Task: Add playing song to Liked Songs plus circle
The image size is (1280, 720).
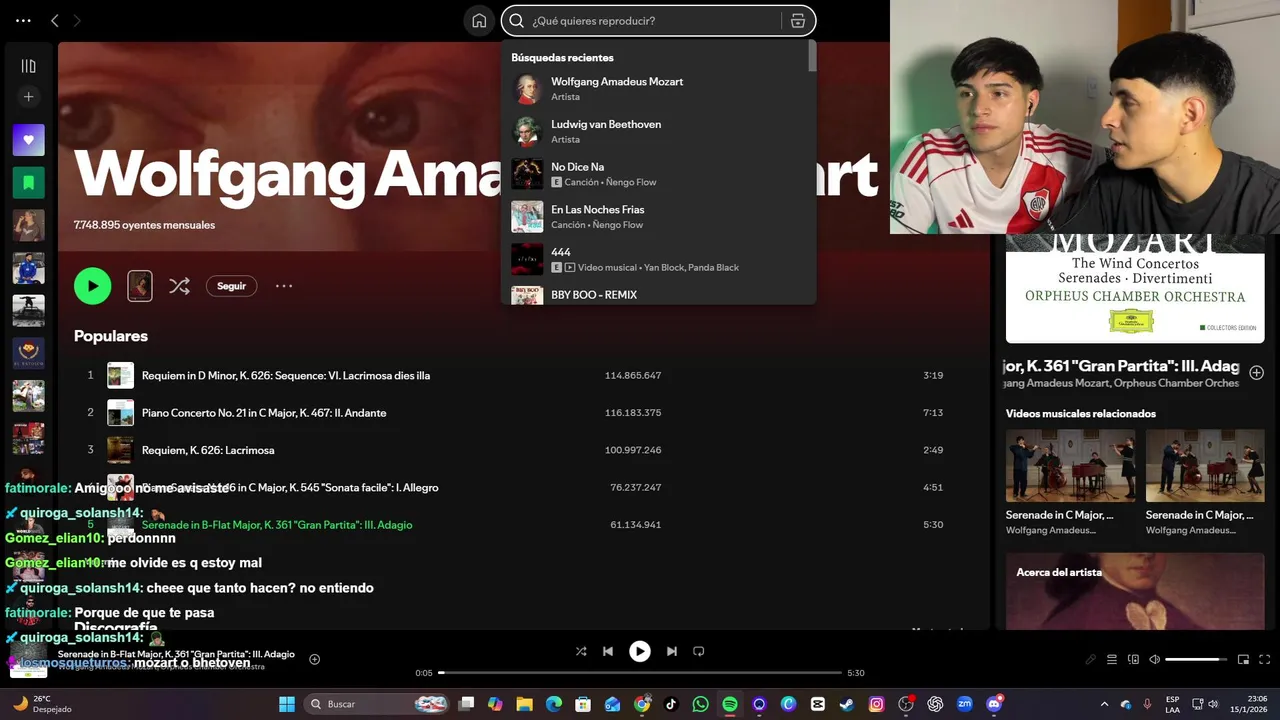Action: 314,659
